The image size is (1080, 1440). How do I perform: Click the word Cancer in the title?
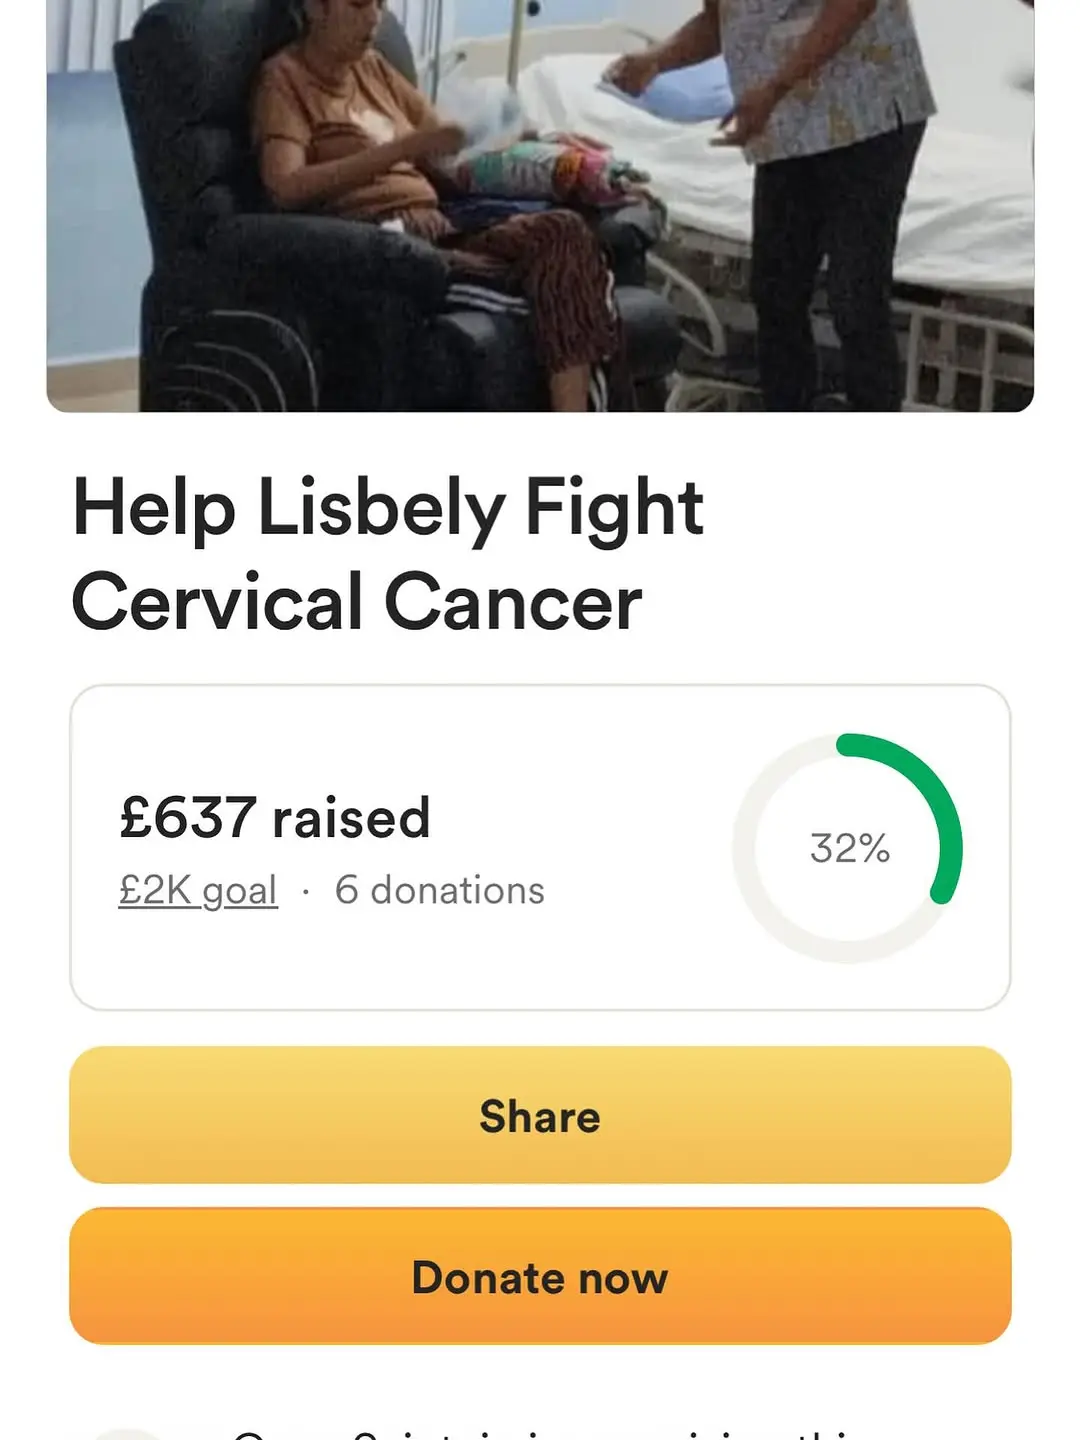(512, 603)
